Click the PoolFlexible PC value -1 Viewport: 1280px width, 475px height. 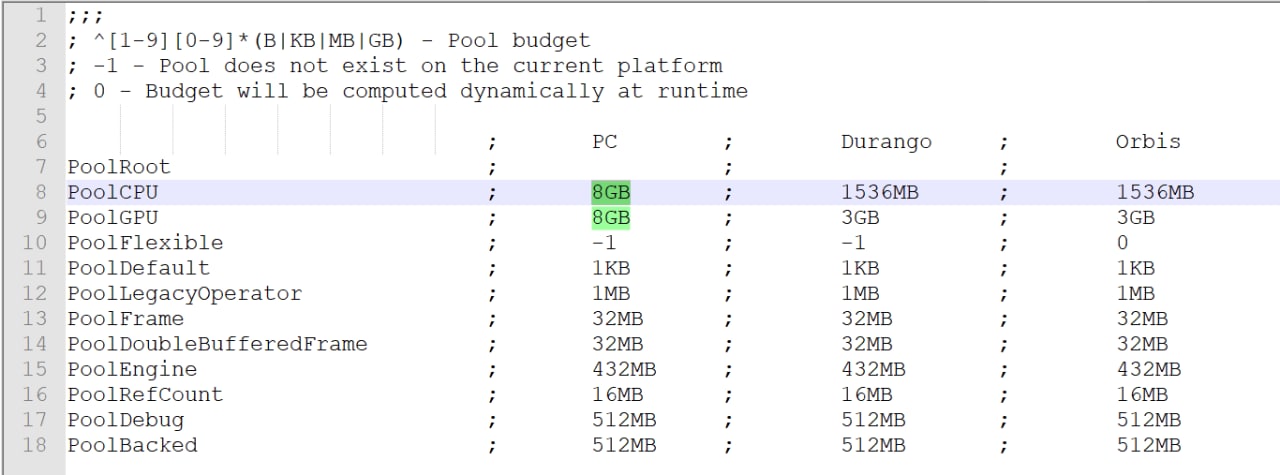[x=604, y=243]
